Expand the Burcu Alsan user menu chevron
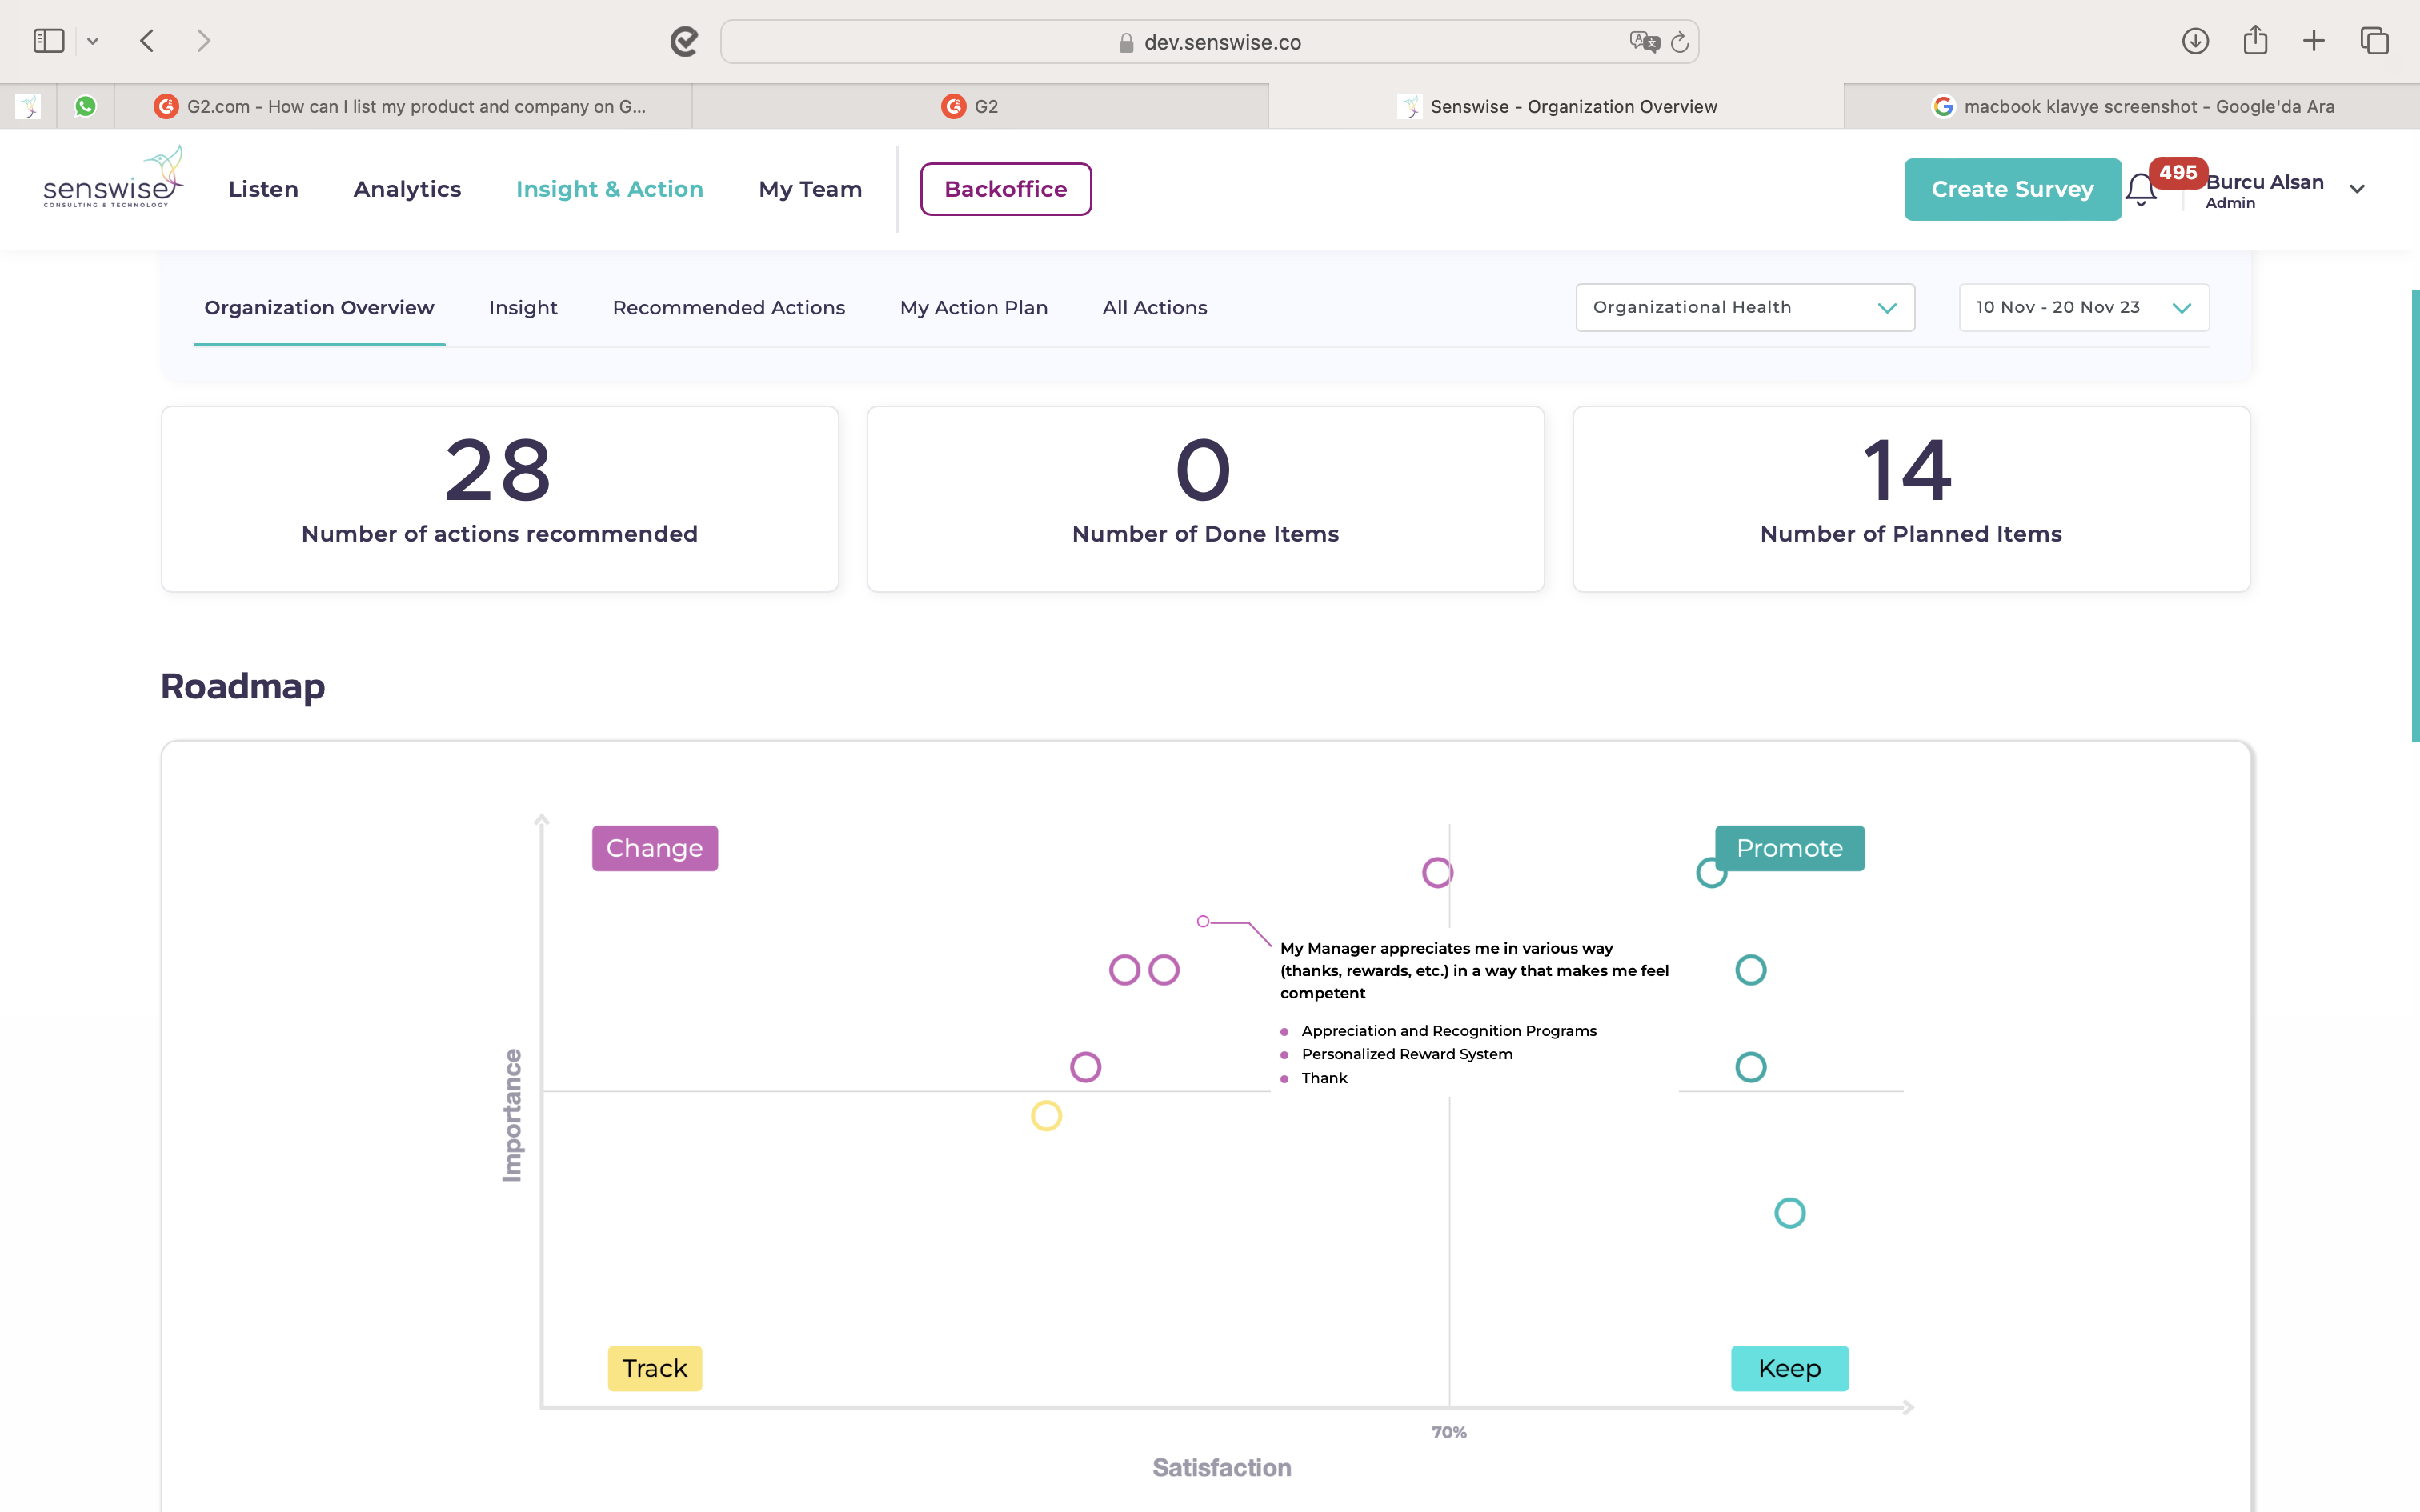The width and height of the screenshot is (2420, 1512). pos(2357,190)
